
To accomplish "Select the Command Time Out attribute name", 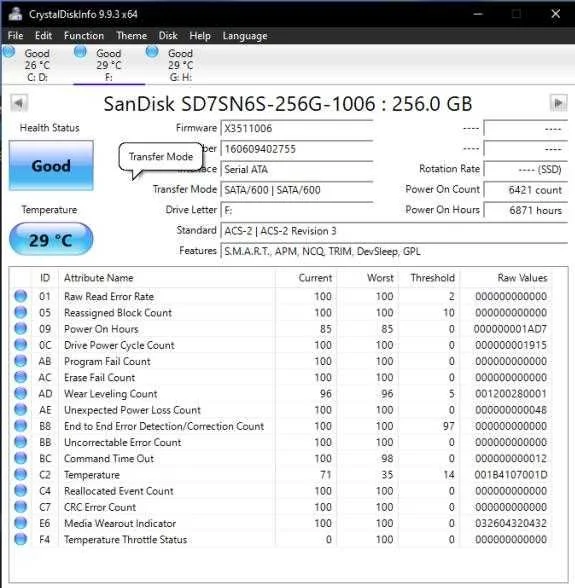I will 109,458.
